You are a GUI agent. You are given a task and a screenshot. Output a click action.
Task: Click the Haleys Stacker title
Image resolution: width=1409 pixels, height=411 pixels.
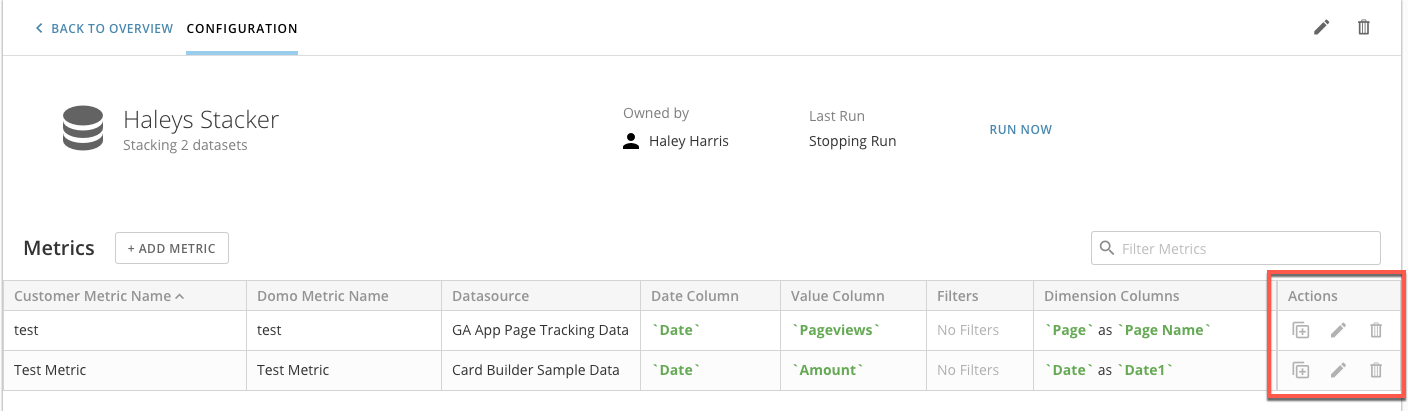pyautogui.click(x=201, y=120)
